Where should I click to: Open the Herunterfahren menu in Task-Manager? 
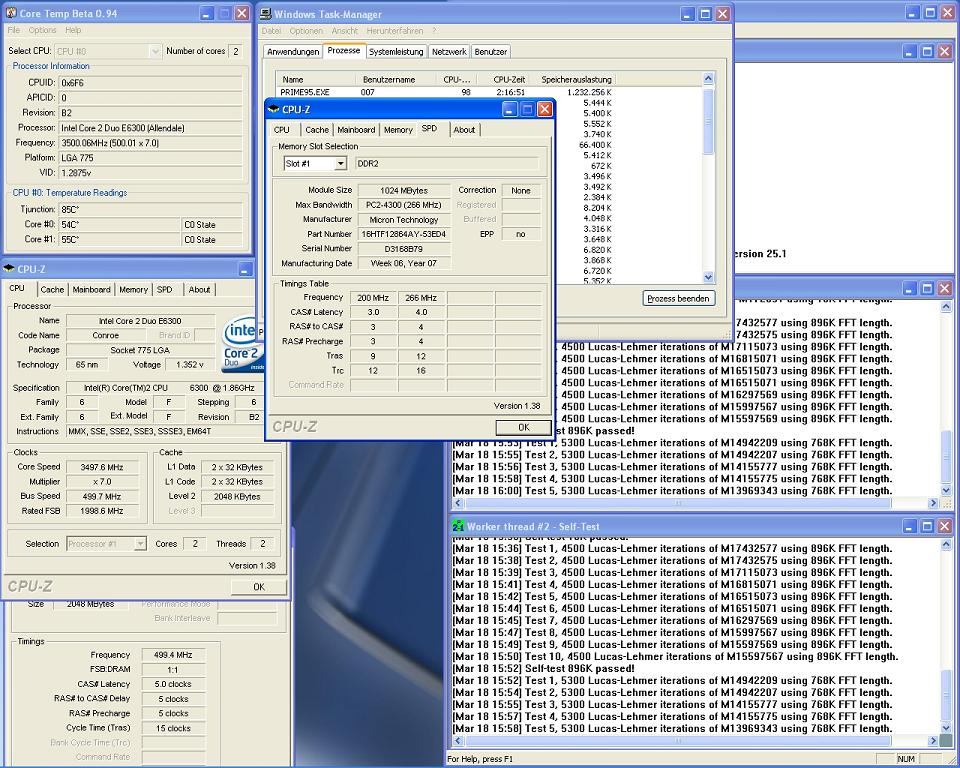click(395, 31)
